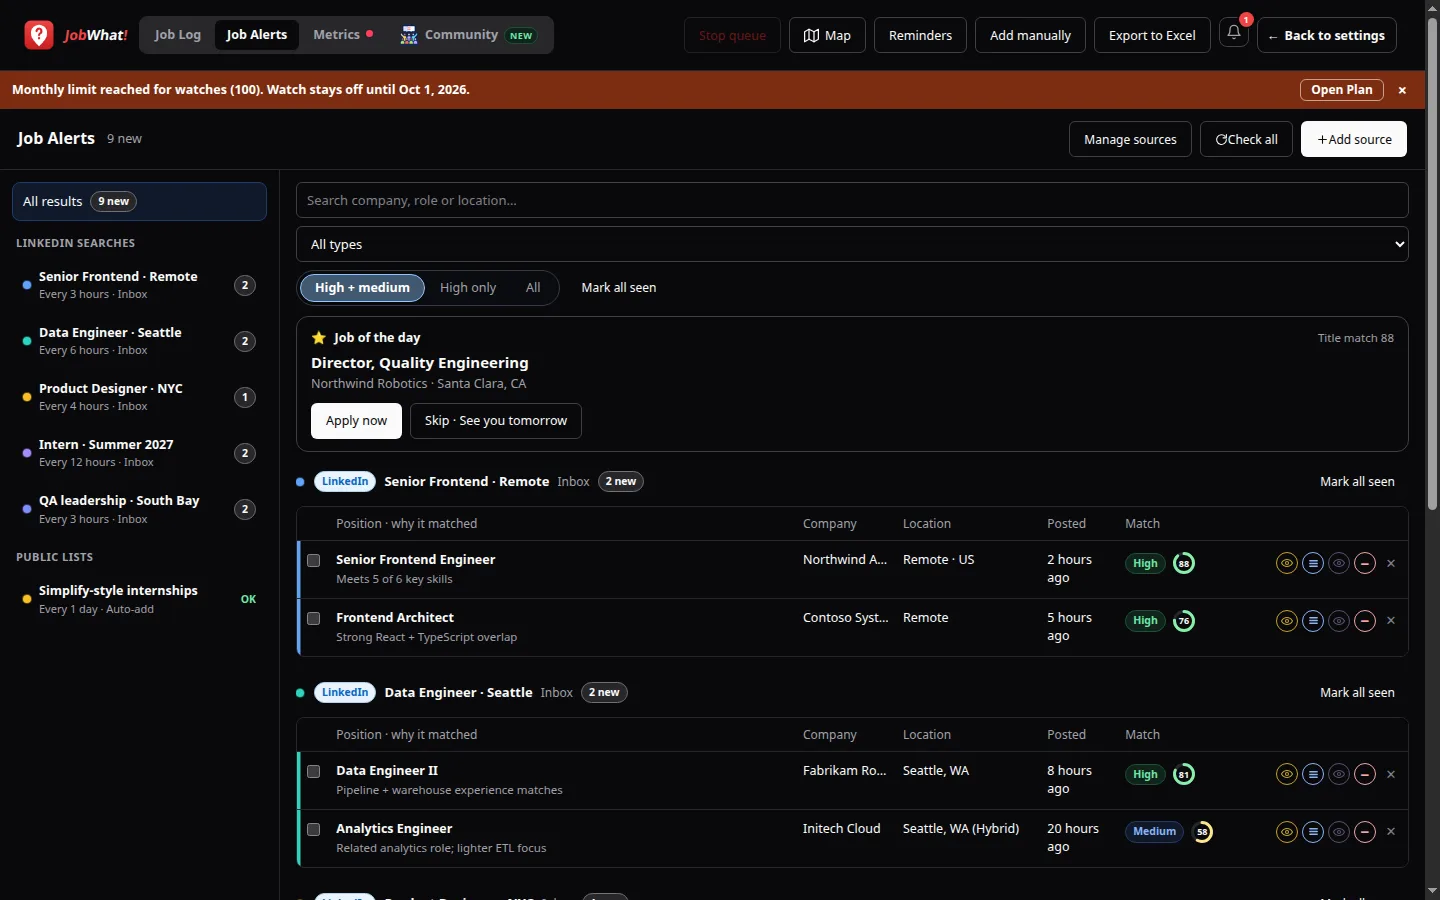Click Mark all seen beside match filters
This screenshot has width=1440, height=900.
click(619, 288)
